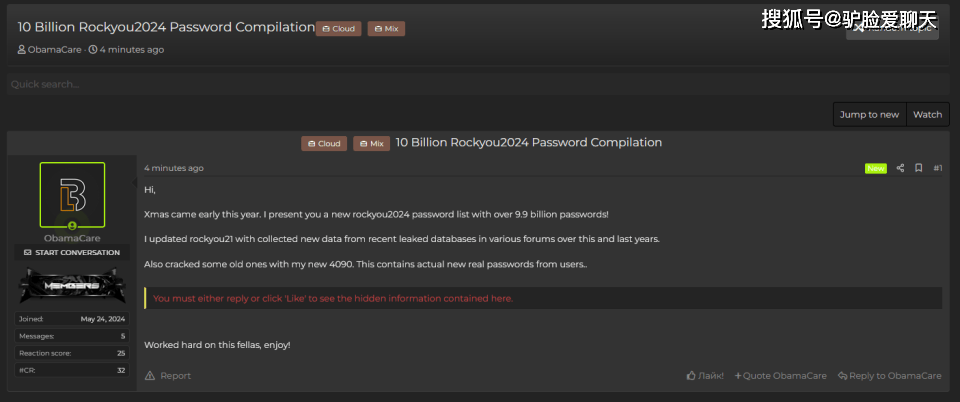The height and width of the screenshot is (402, 960).
Task: Start conversation with ObamaCare
Action: tap(72, 252)
